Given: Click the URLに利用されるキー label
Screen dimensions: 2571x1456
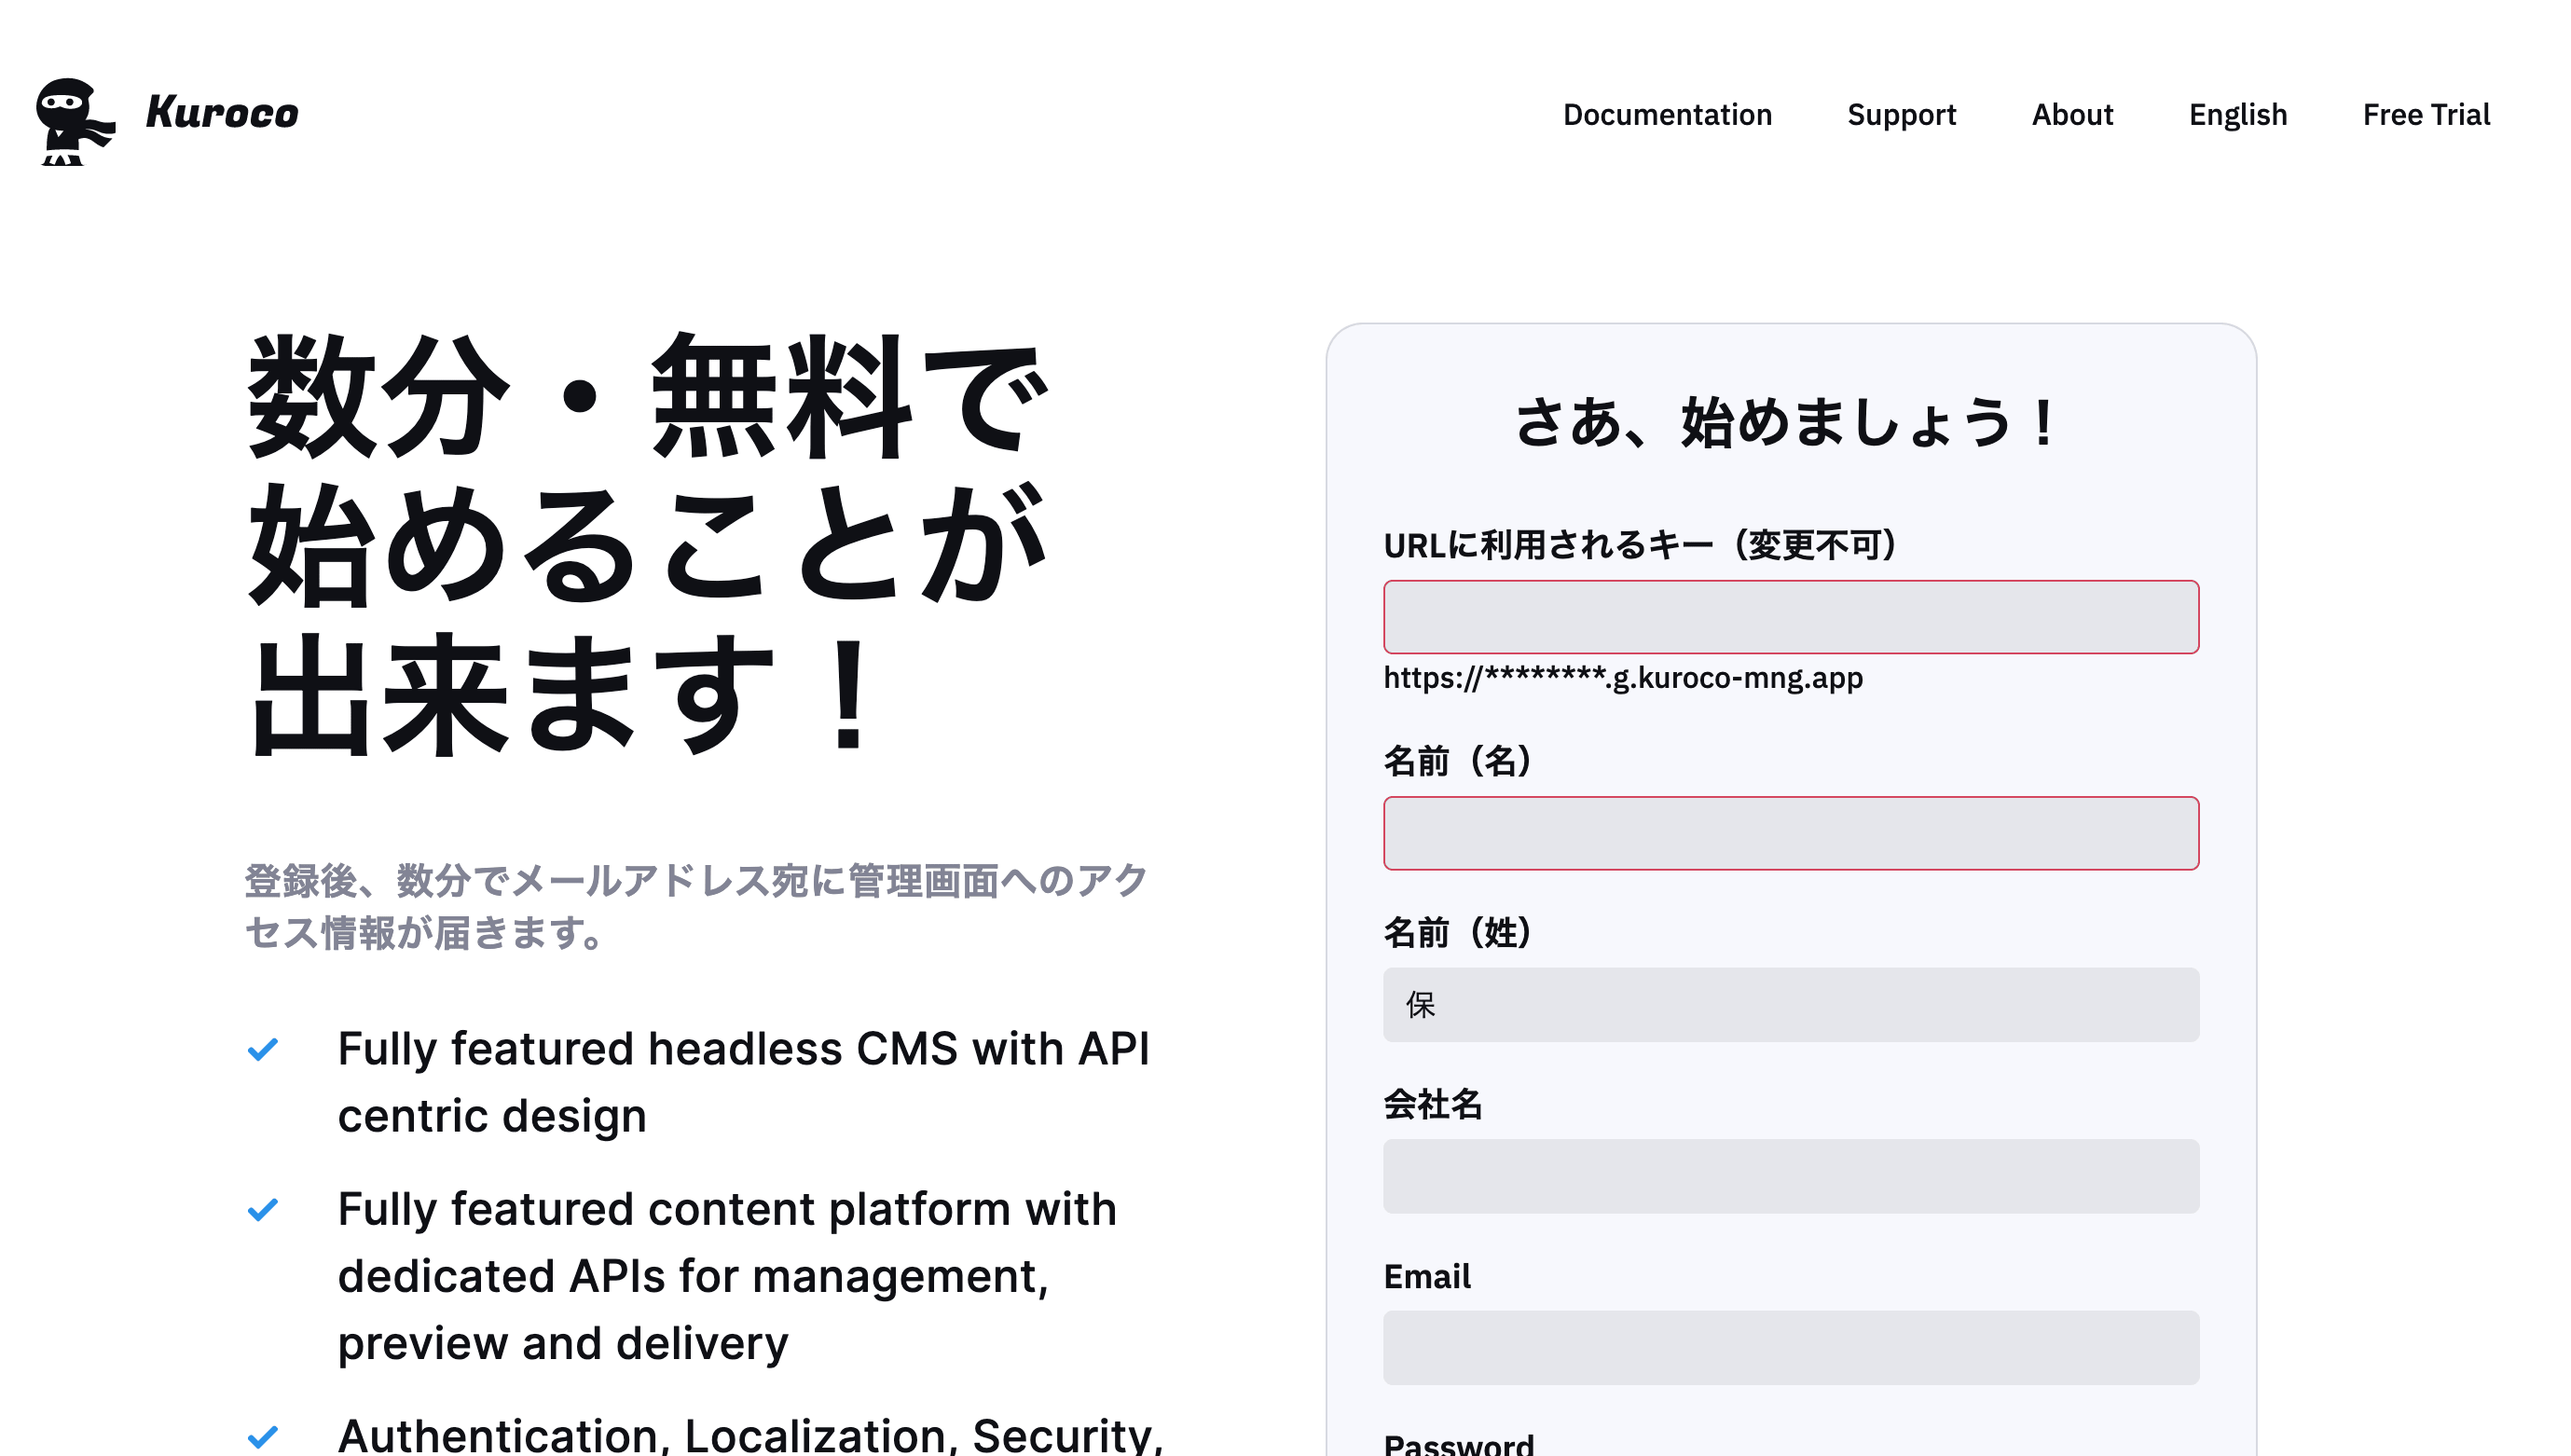Looking at the screenshot, I should point(1640,545).
